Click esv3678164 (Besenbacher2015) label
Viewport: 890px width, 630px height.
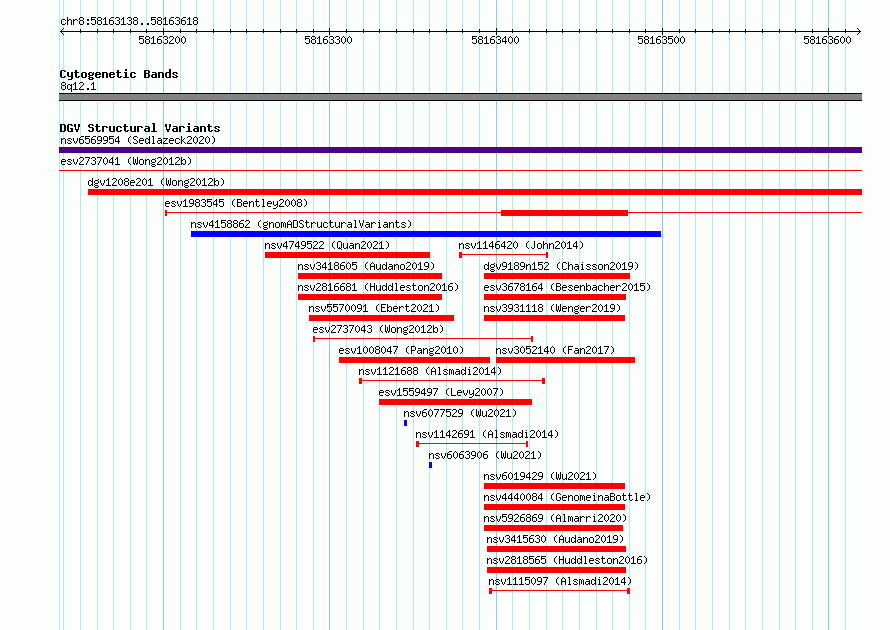tap(567, 287)
